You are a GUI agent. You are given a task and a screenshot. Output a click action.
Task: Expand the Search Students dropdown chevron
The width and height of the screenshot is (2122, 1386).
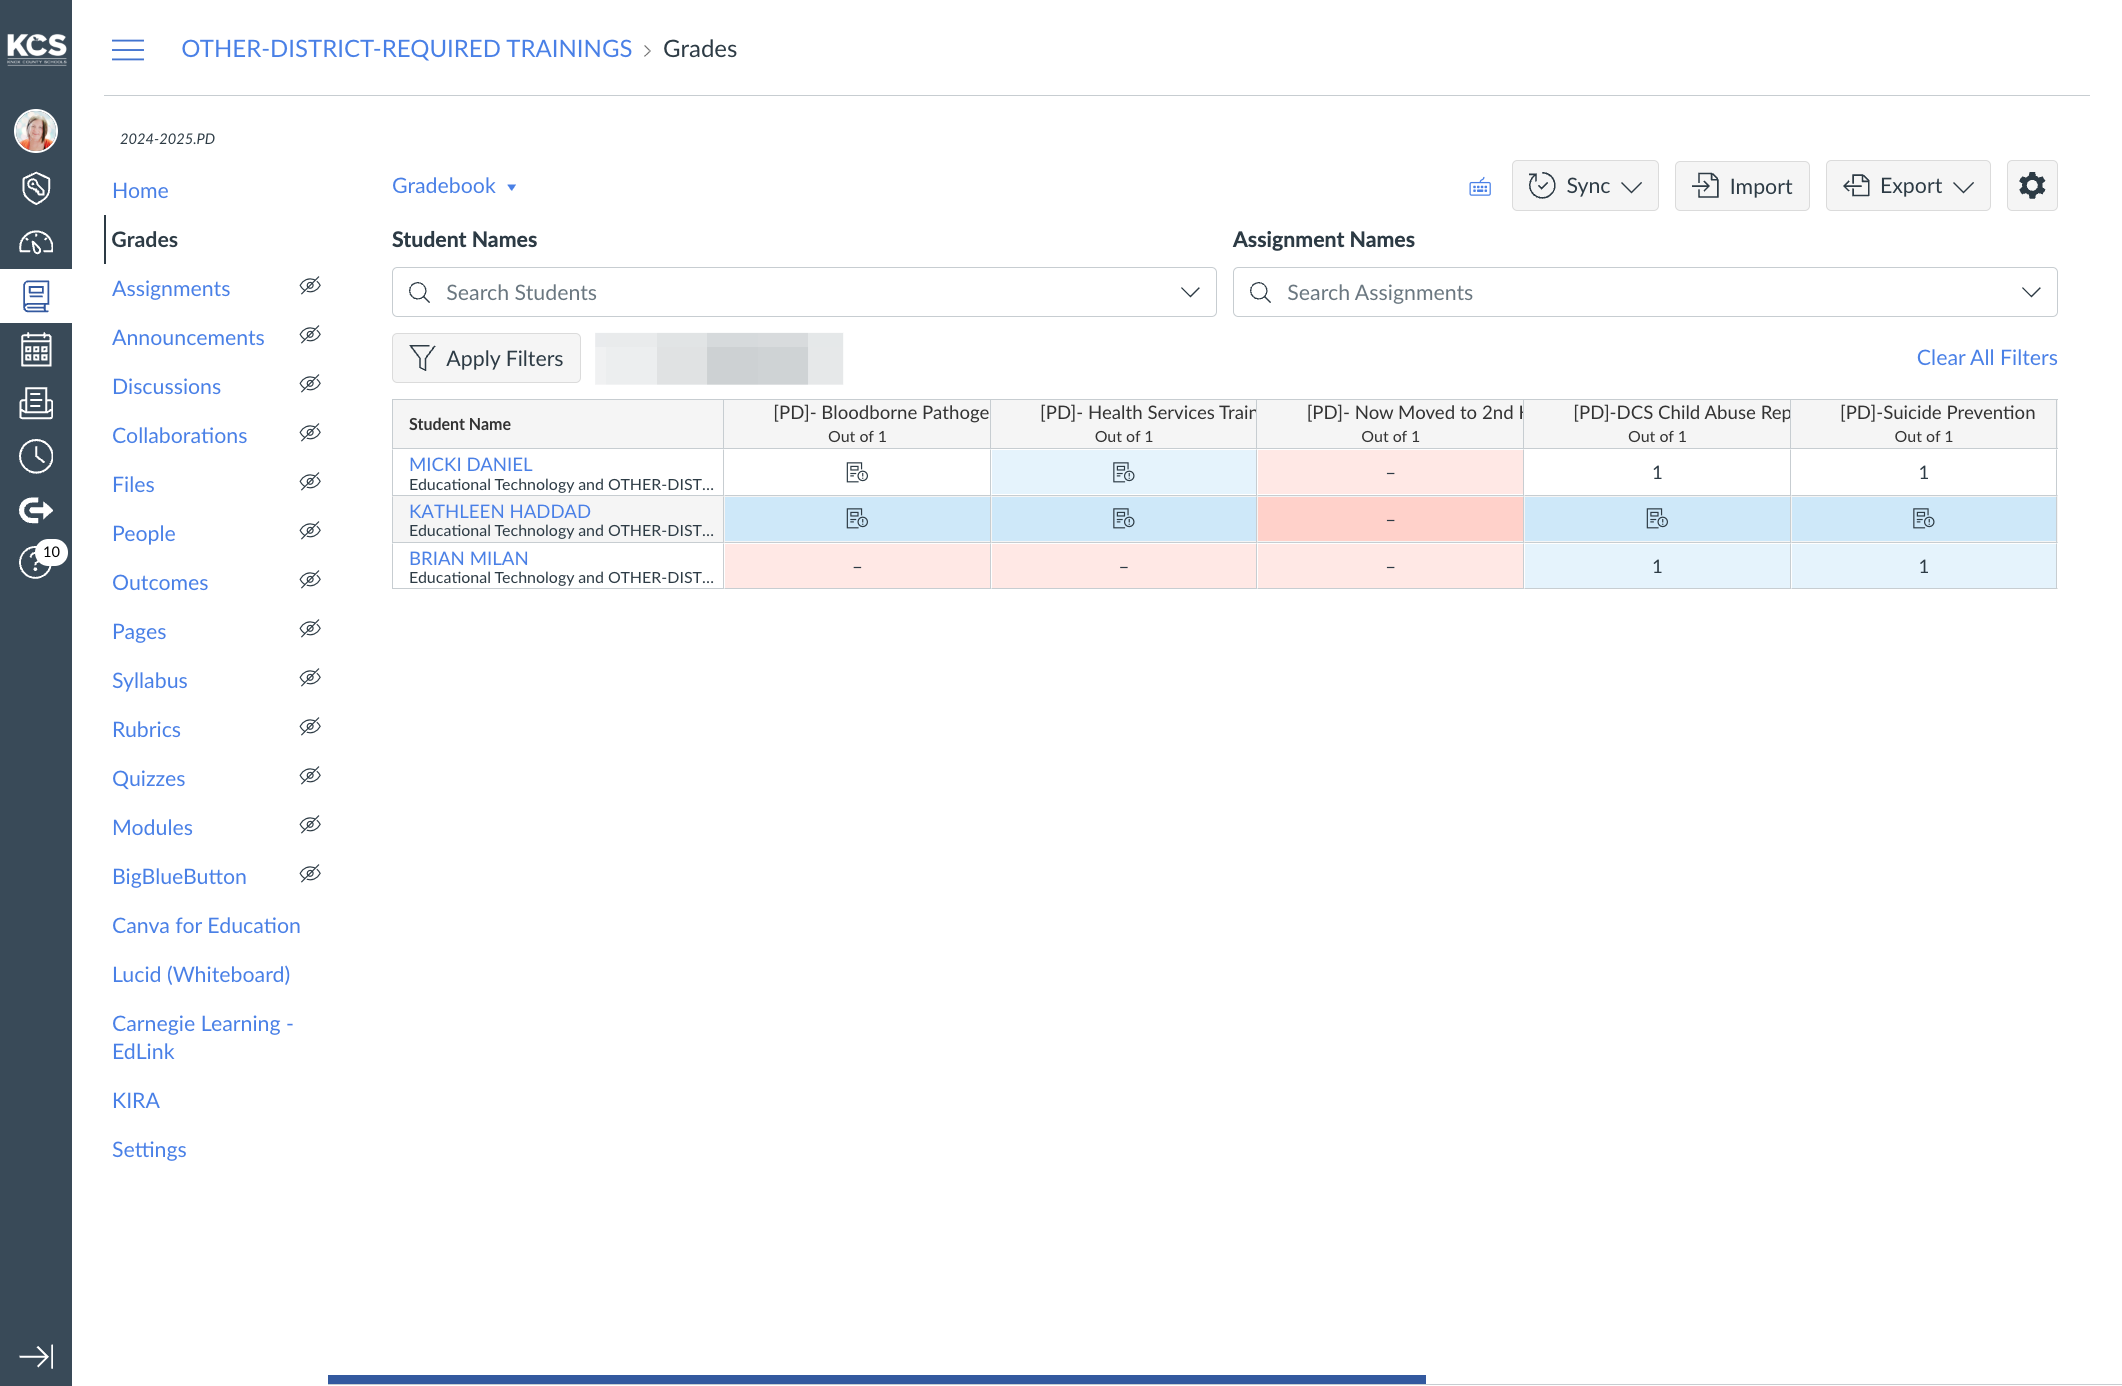point(1190,292)
